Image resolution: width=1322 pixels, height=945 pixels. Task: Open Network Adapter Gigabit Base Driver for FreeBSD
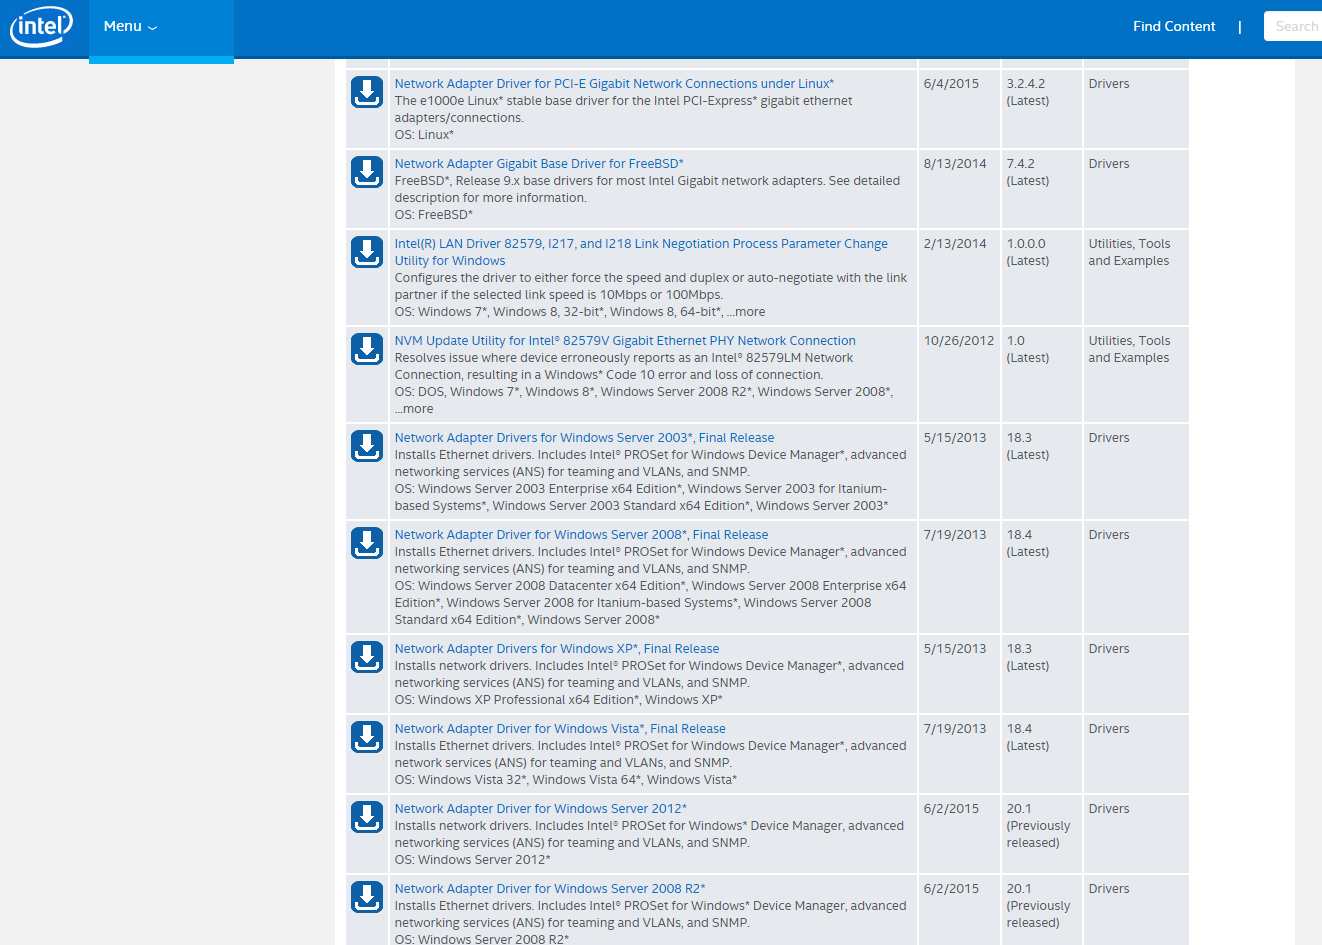pyautogui.click(x=539, y=164)
